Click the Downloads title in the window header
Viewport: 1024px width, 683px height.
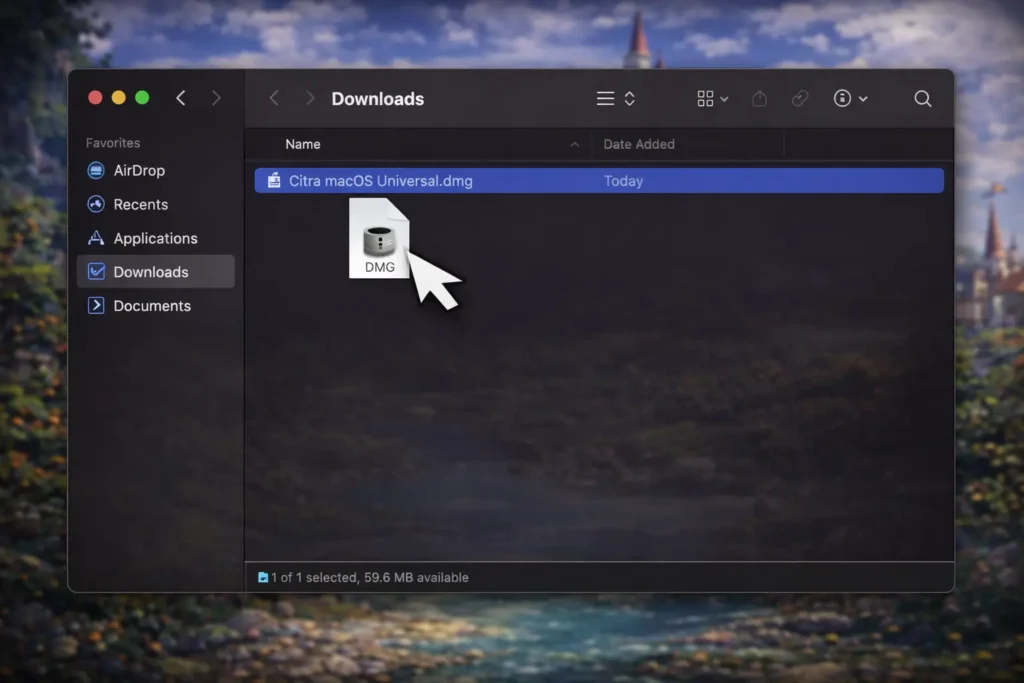point(377,98)
